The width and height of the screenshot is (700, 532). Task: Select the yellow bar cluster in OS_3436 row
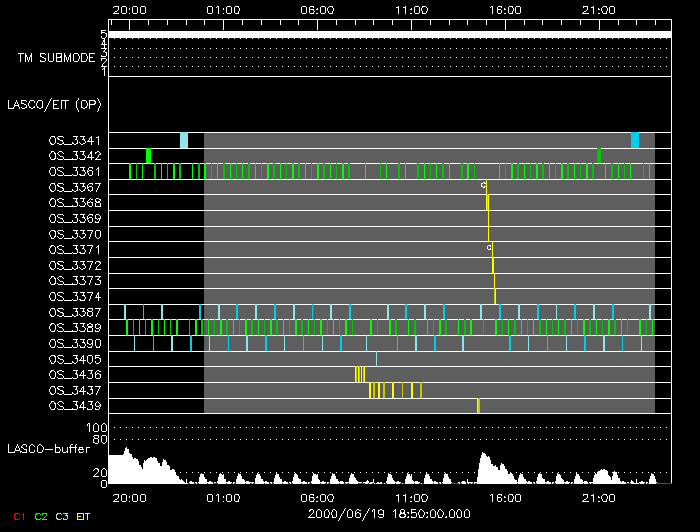pos(359,374)
